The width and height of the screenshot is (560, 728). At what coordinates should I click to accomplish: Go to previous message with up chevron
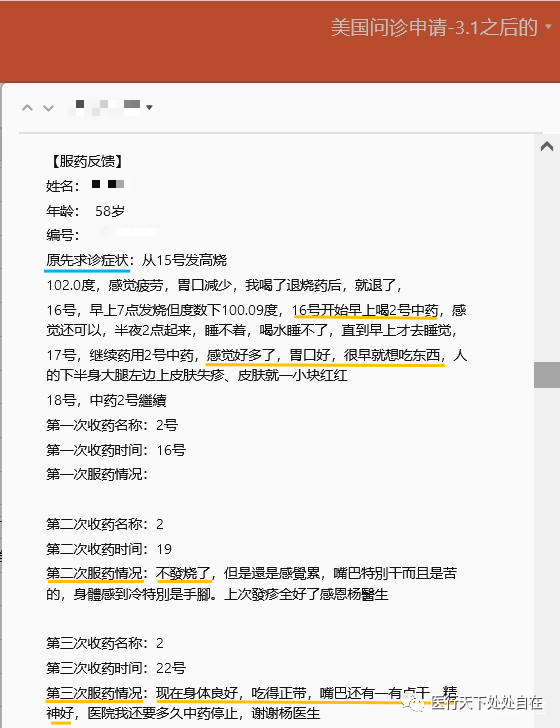click(27, 108)
